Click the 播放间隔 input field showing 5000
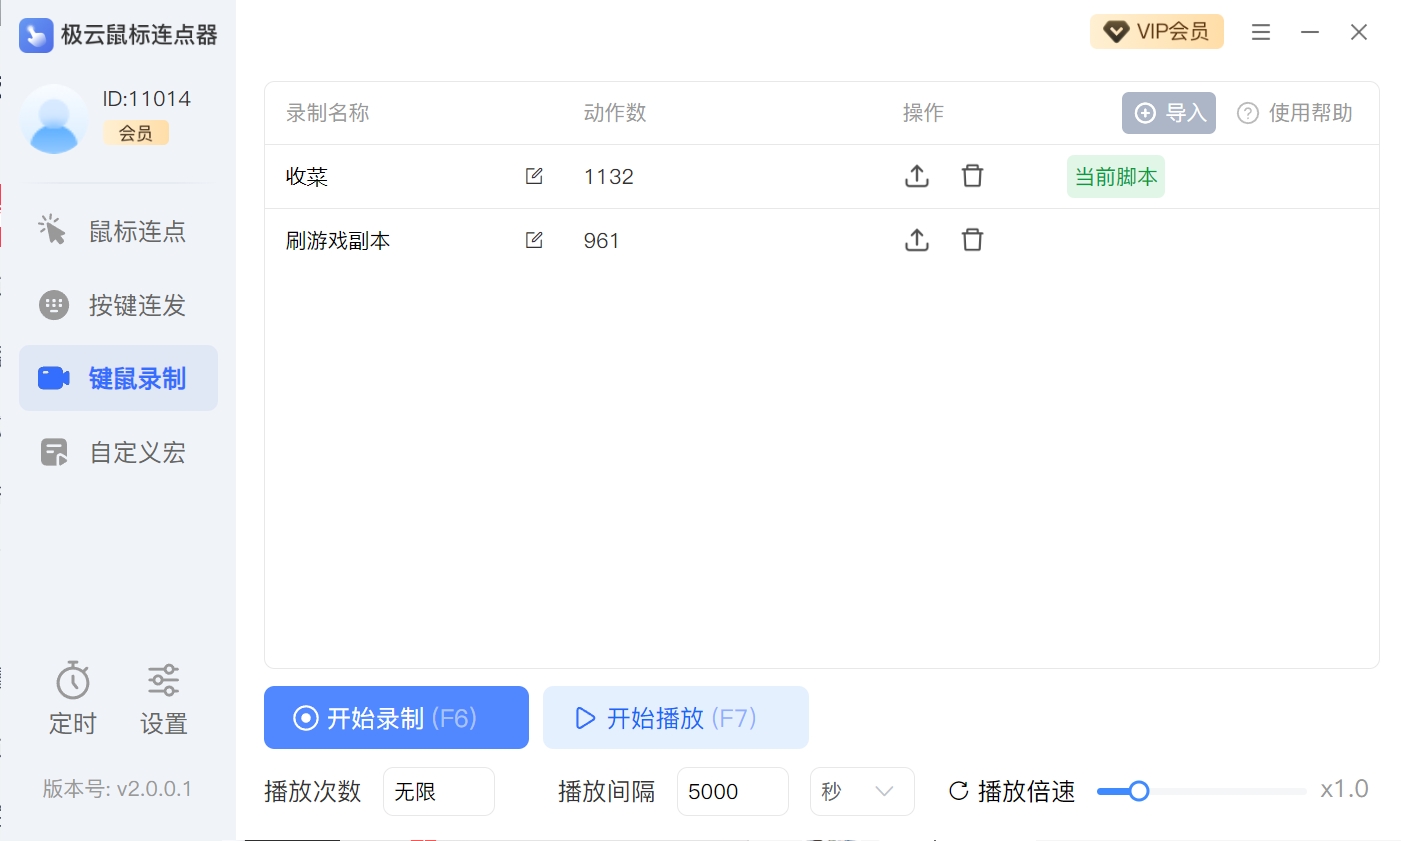Image resolution: width=1401 pixels, height=841 pixels. (x=732, y=792)
